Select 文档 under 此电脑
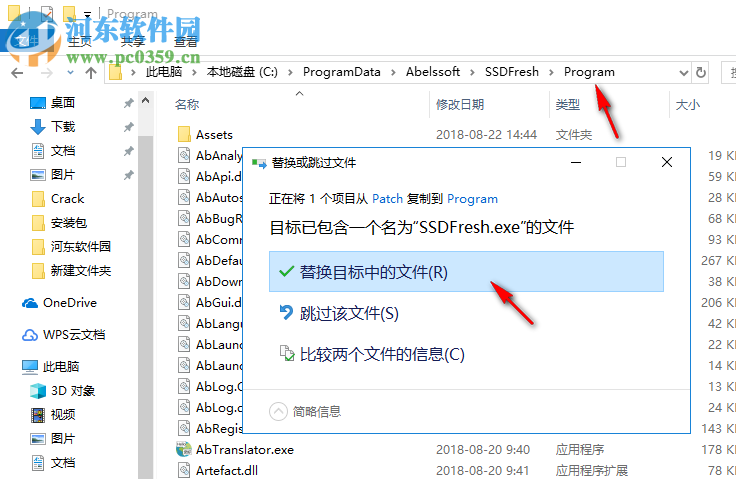 pos(63,463)
